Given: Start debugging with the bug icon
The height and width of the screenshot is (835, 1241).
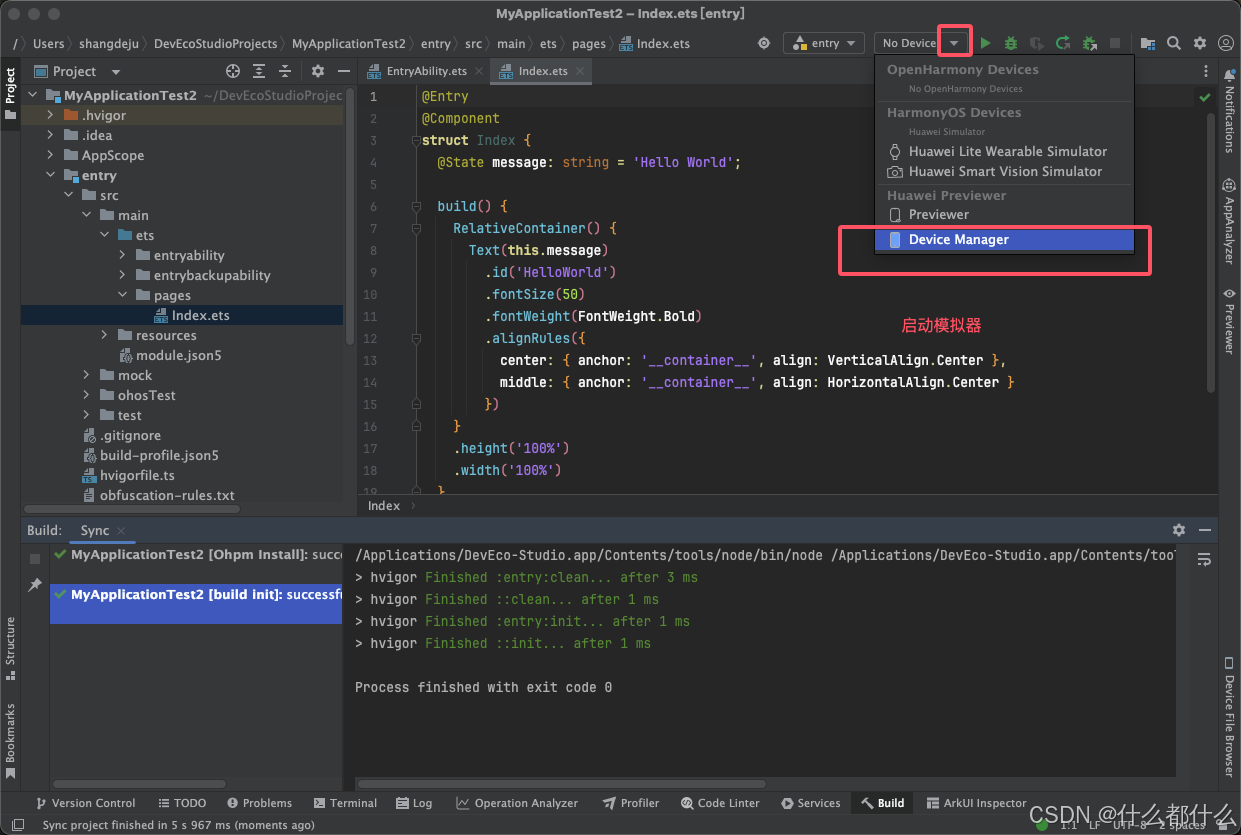Looking at the screenshot, I should (1011, 43).
